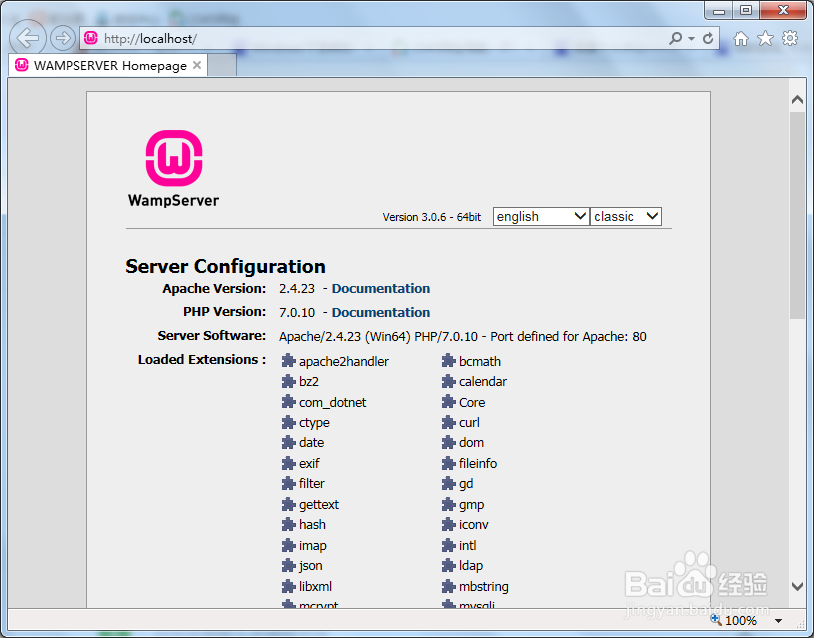The width and height of the screenshot is (814, 638).
Task: Open the address bar autocomplete dropdown arrow
Action: [x=691, y=38]
